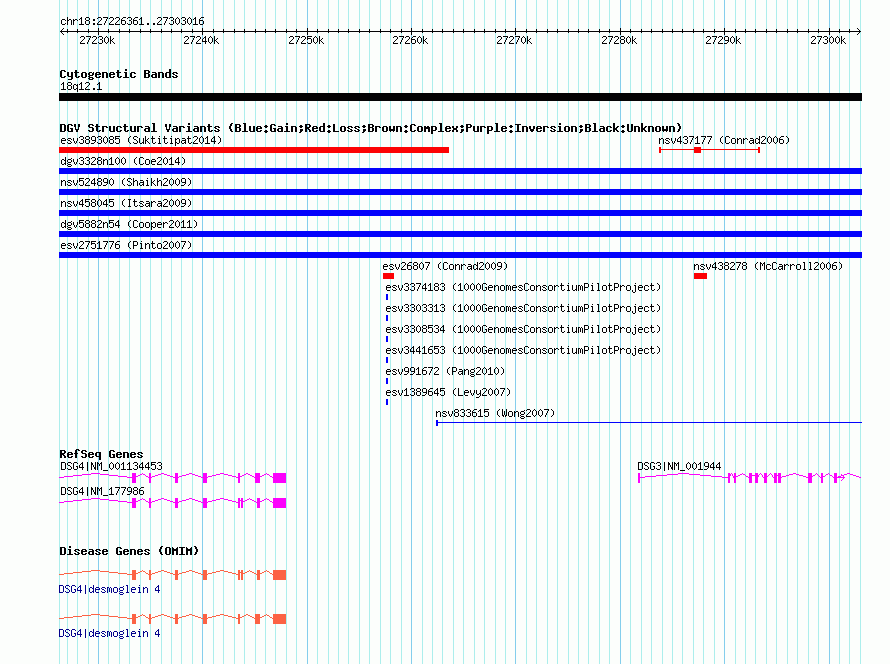This screenshot has width=890, height=664.
Task: Click the nsv833615 (Wong2007) label text
Action: [x=495, y=413]
